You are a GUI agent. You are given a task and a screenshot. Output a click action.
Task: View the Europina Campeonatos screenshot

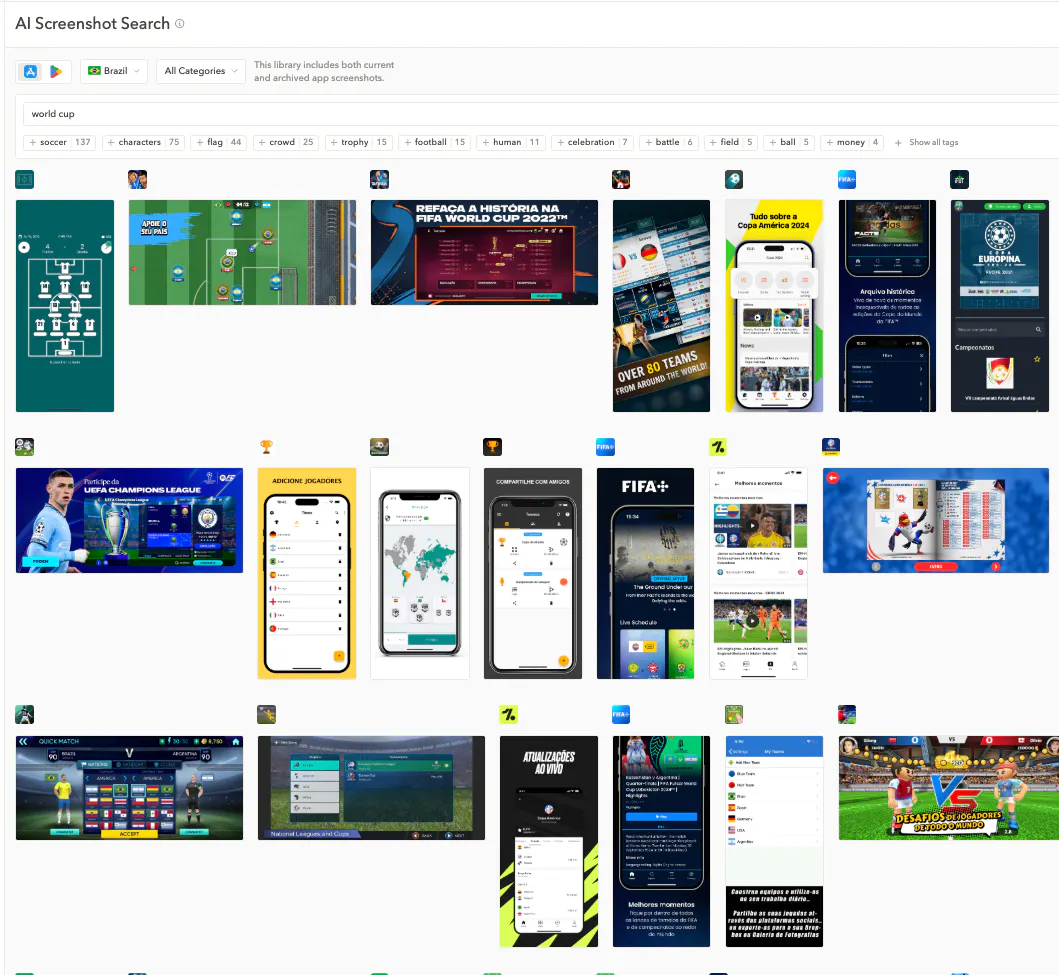(1000, 306)
